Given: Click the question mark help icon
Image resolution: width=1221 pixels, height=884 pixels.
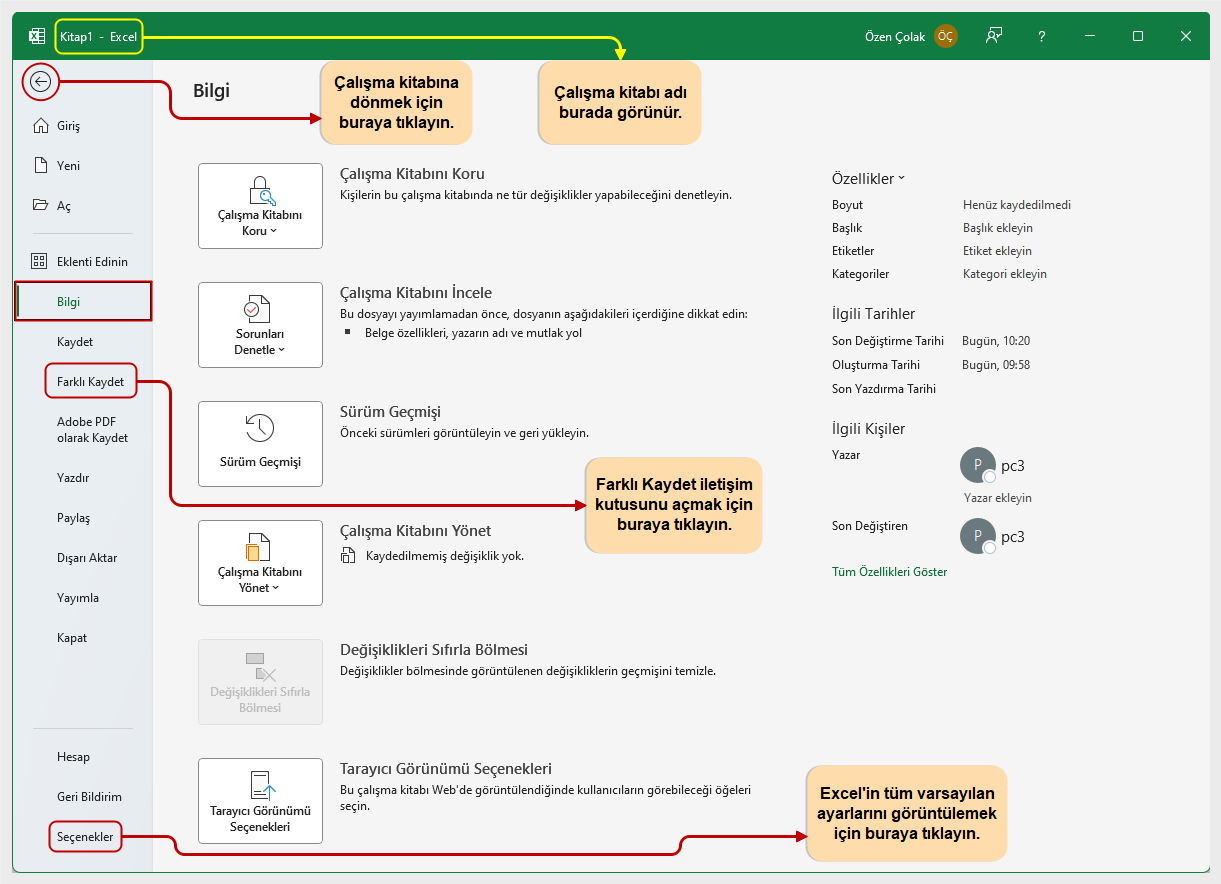Looking at the screenshot, I should [x=1041, y=36].
